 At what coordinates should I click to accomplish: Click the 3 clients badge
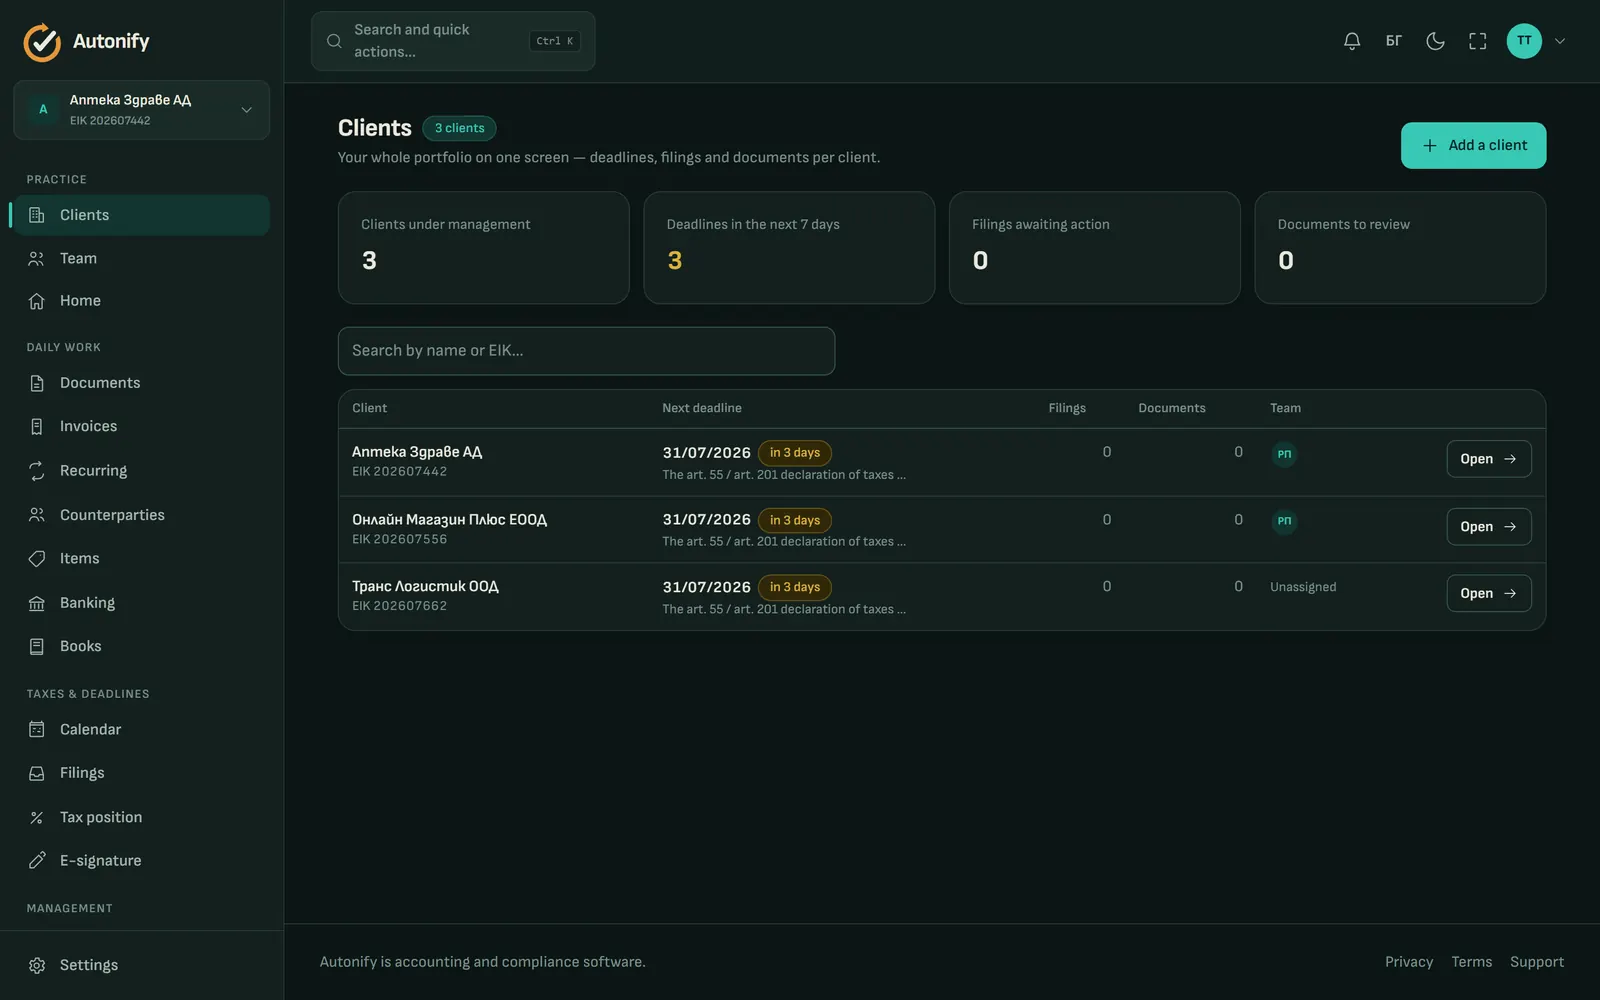click(x=459, y=128)
